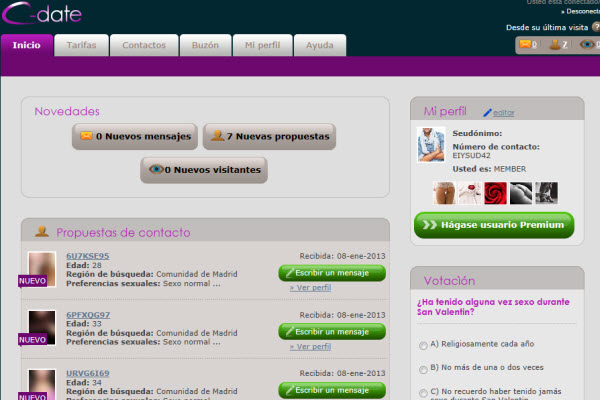Image resolution: width=600 pixels, height=400 pixels.
Task: Open the fifth black-and-white gallery thumbnail
Action: (x=546, y=193)
